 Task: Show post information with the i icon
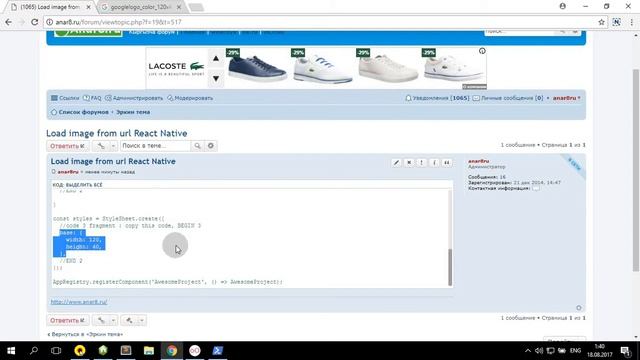pos(434,162)
